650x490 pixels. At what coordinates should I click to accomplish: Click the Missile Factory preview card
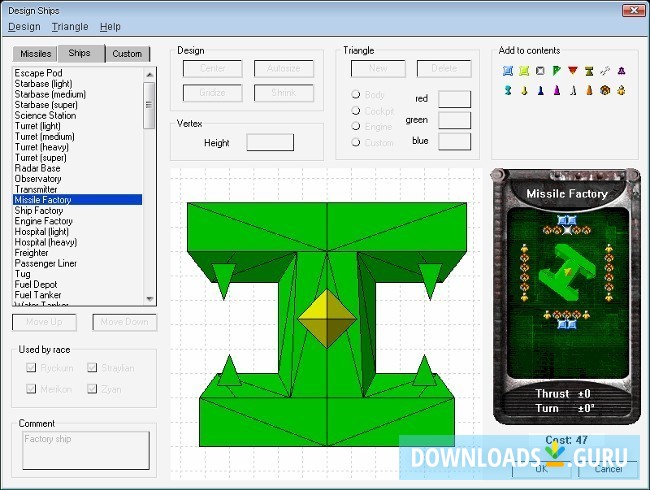click(567, 296)
